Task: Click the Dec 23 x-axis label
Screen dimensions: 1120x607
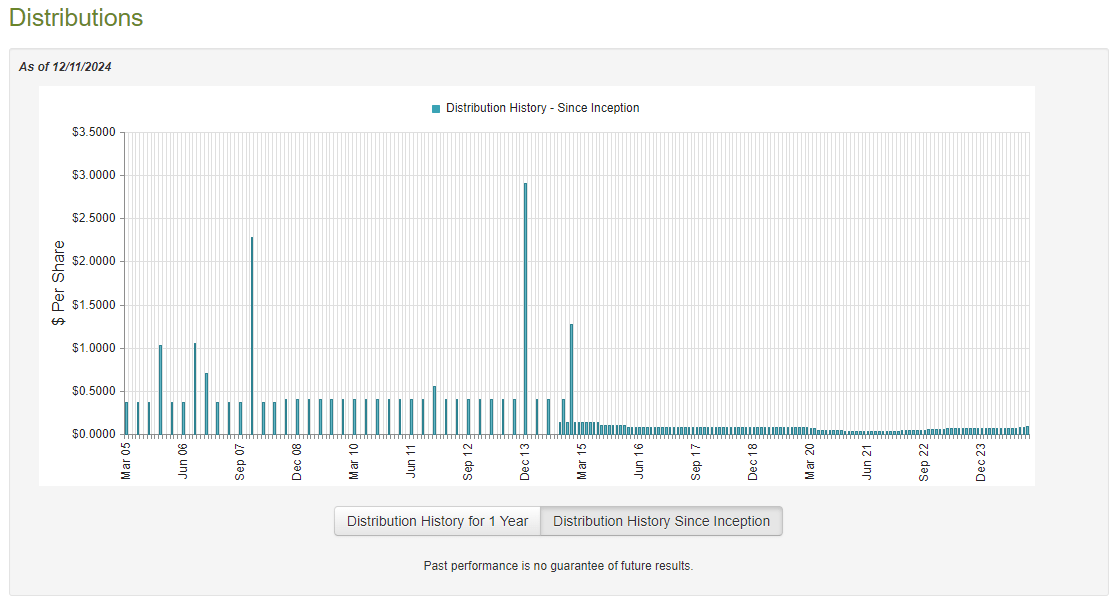Action: pyautogui.click(x=981, y=462)
